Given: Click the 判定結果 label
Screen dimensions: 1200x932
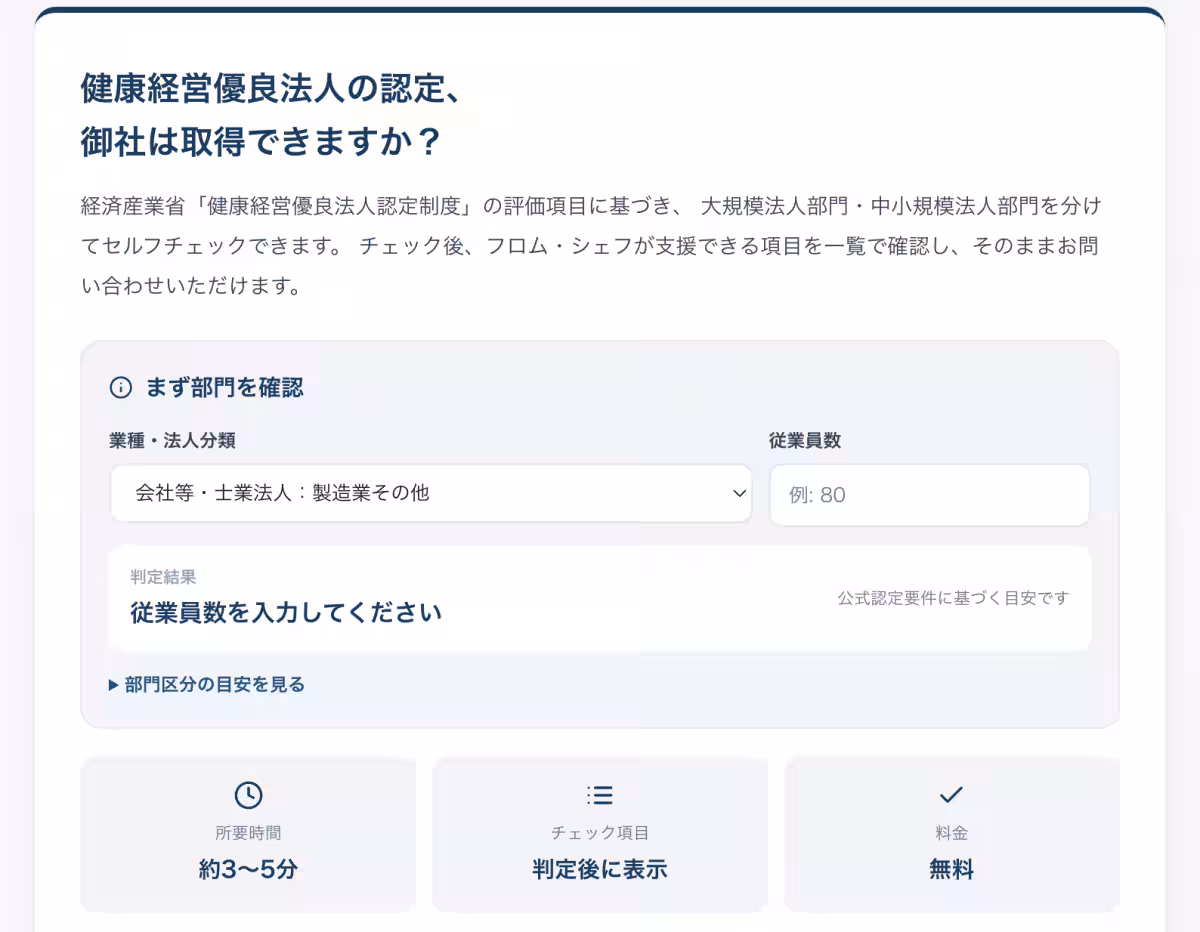Looking at the screenshot, I should pos(163,577).
